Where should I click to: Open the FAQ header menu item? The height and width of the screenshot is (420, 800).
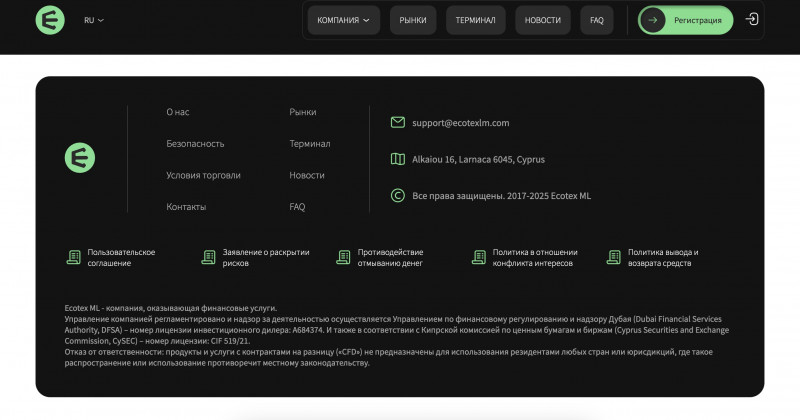tap(597, 20)
